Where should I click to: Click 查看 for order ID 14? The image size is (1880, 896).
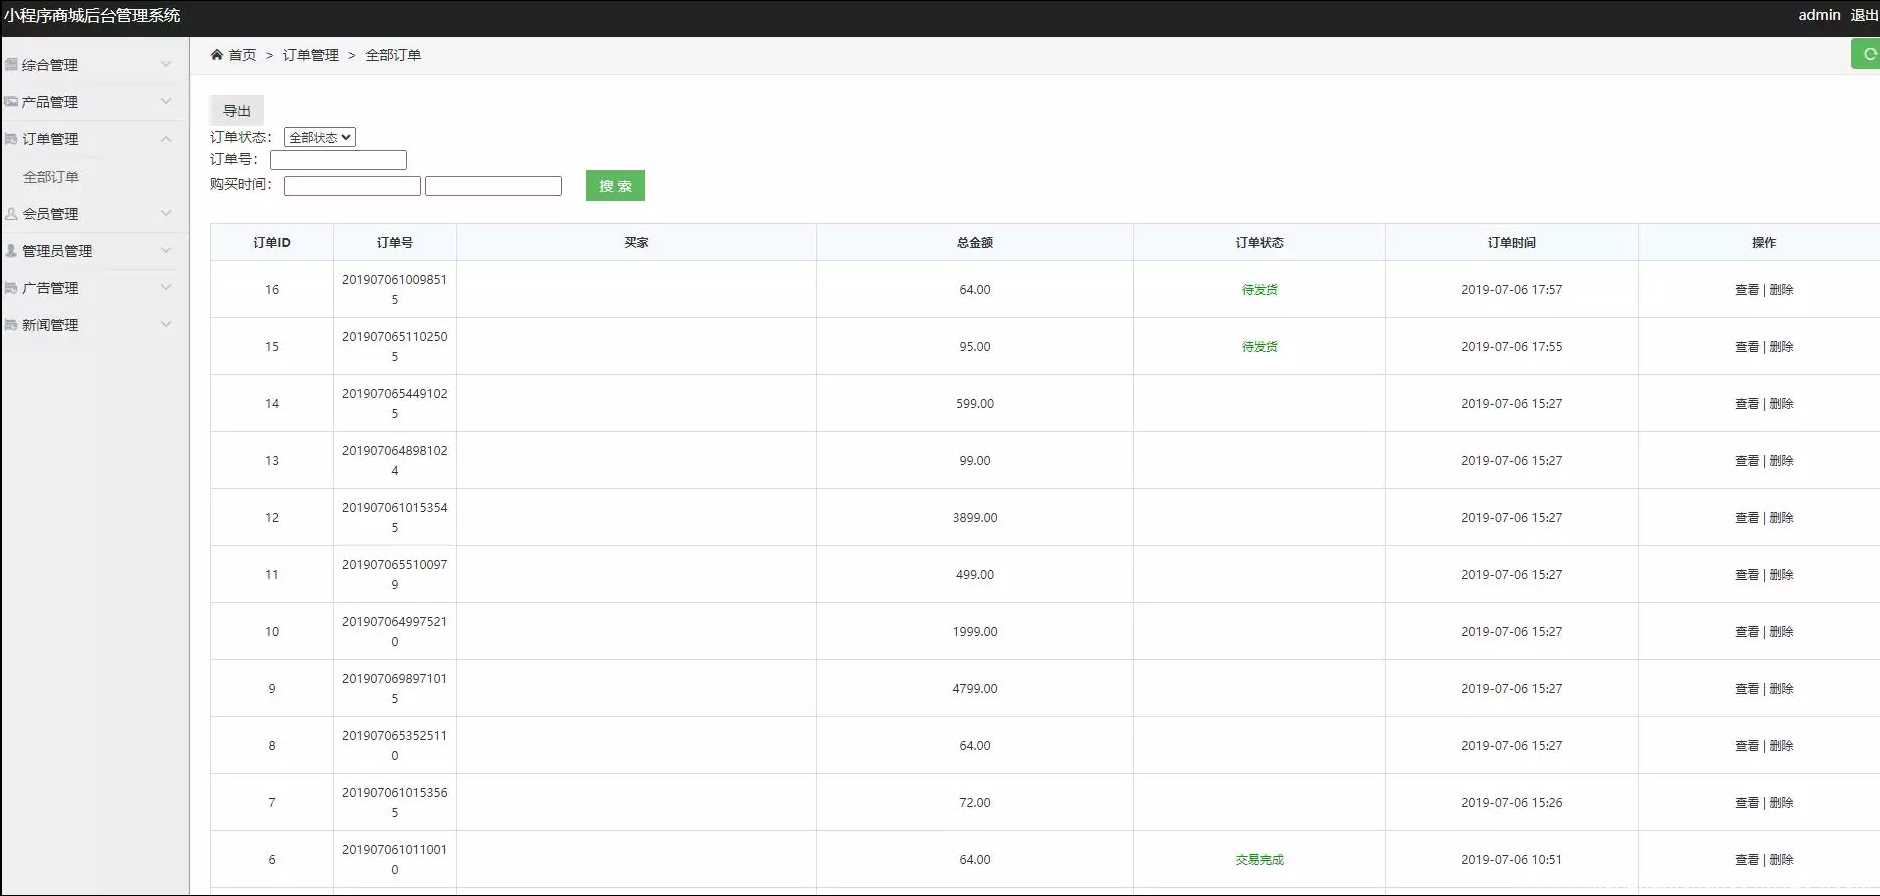click(x=1747, y=404)
